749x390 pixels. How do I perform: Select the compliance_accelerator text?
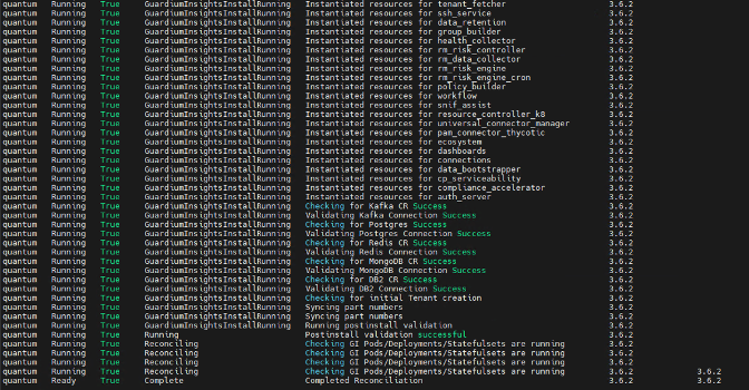click(x=491, y=188)
